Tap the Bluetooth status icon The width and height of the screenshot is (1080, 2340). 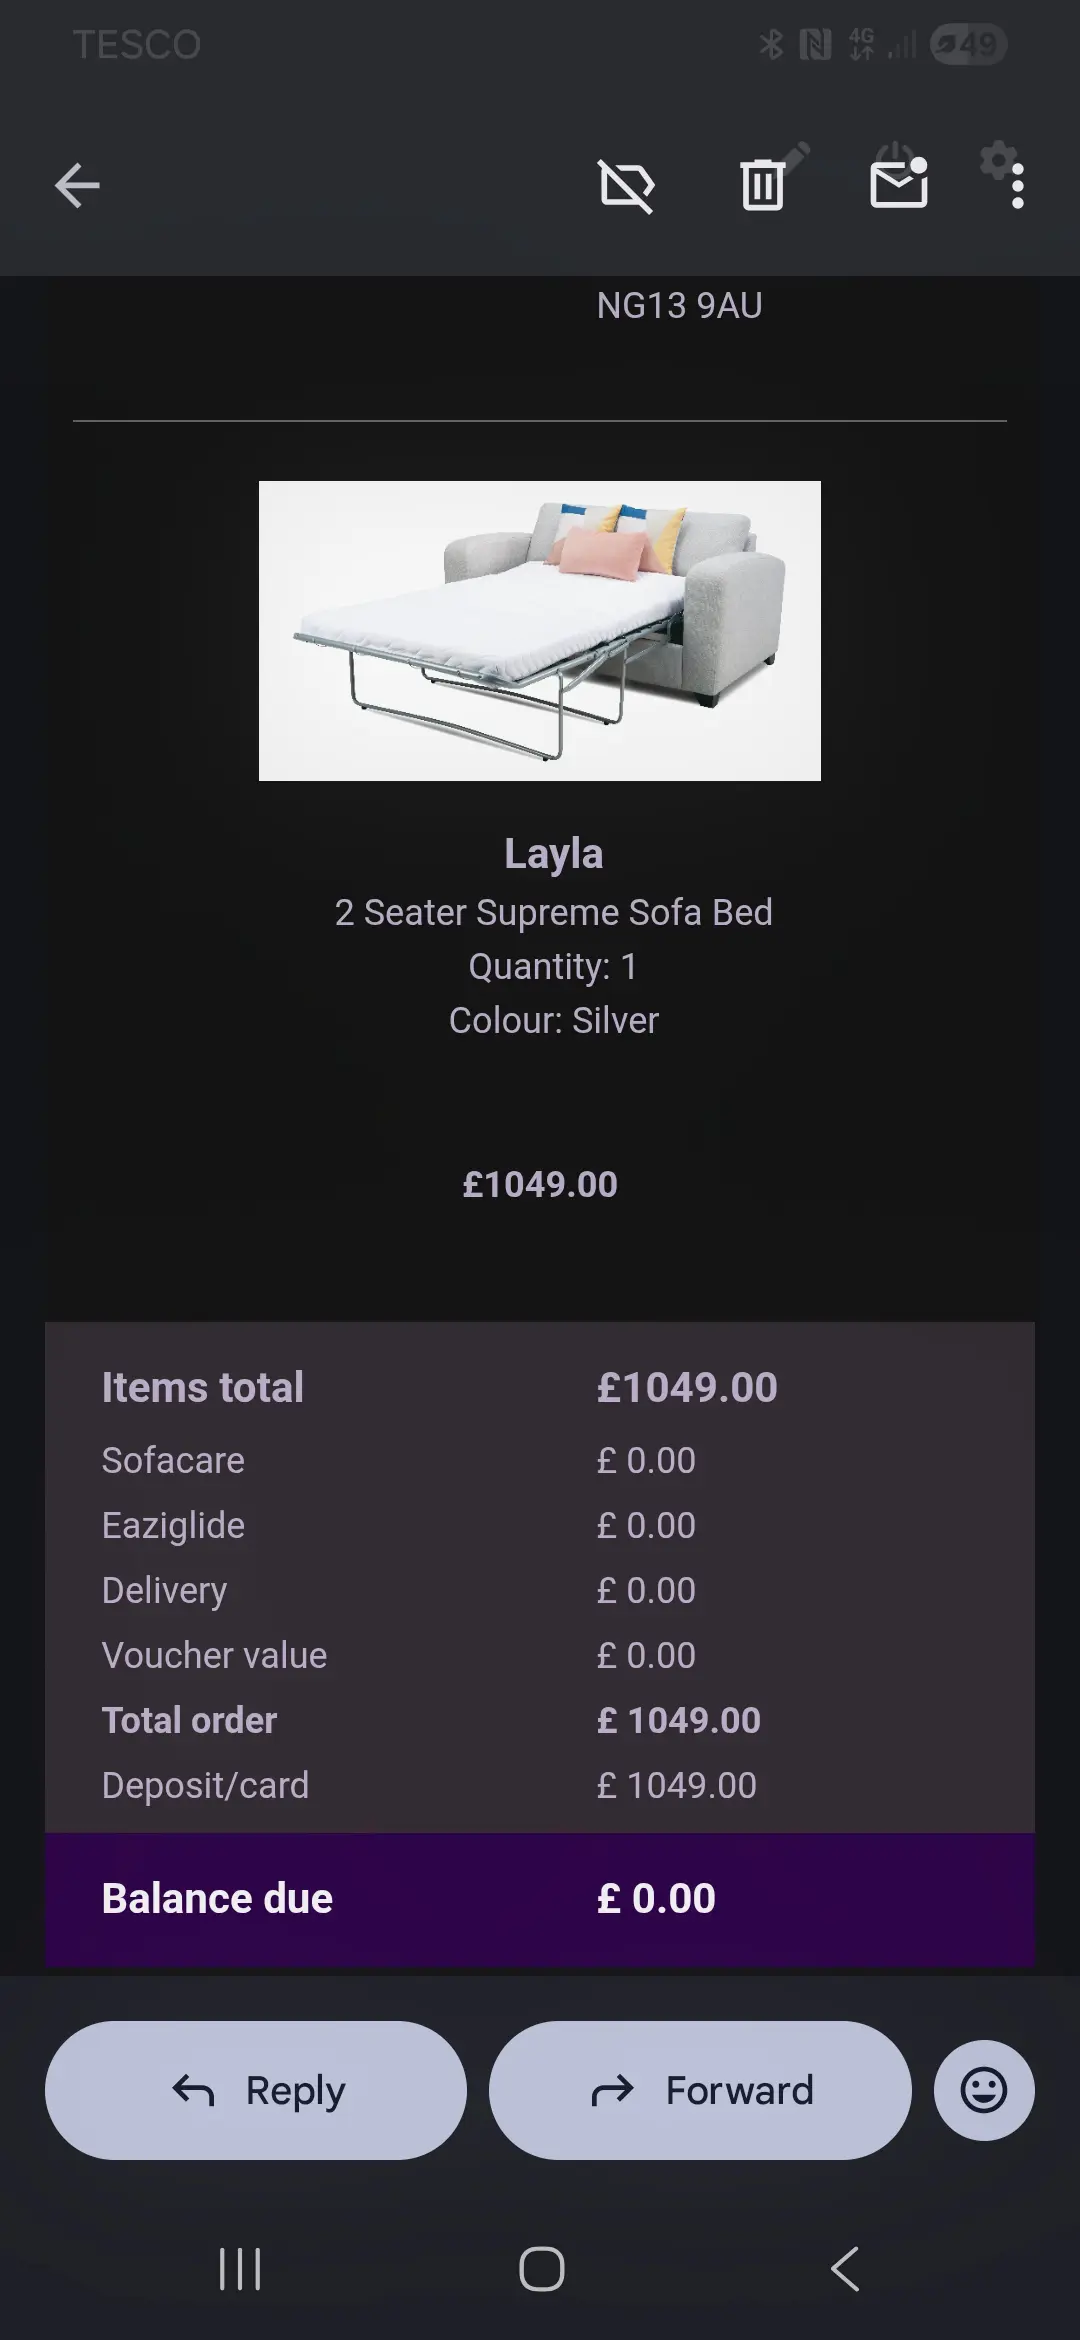click(770, 45)
